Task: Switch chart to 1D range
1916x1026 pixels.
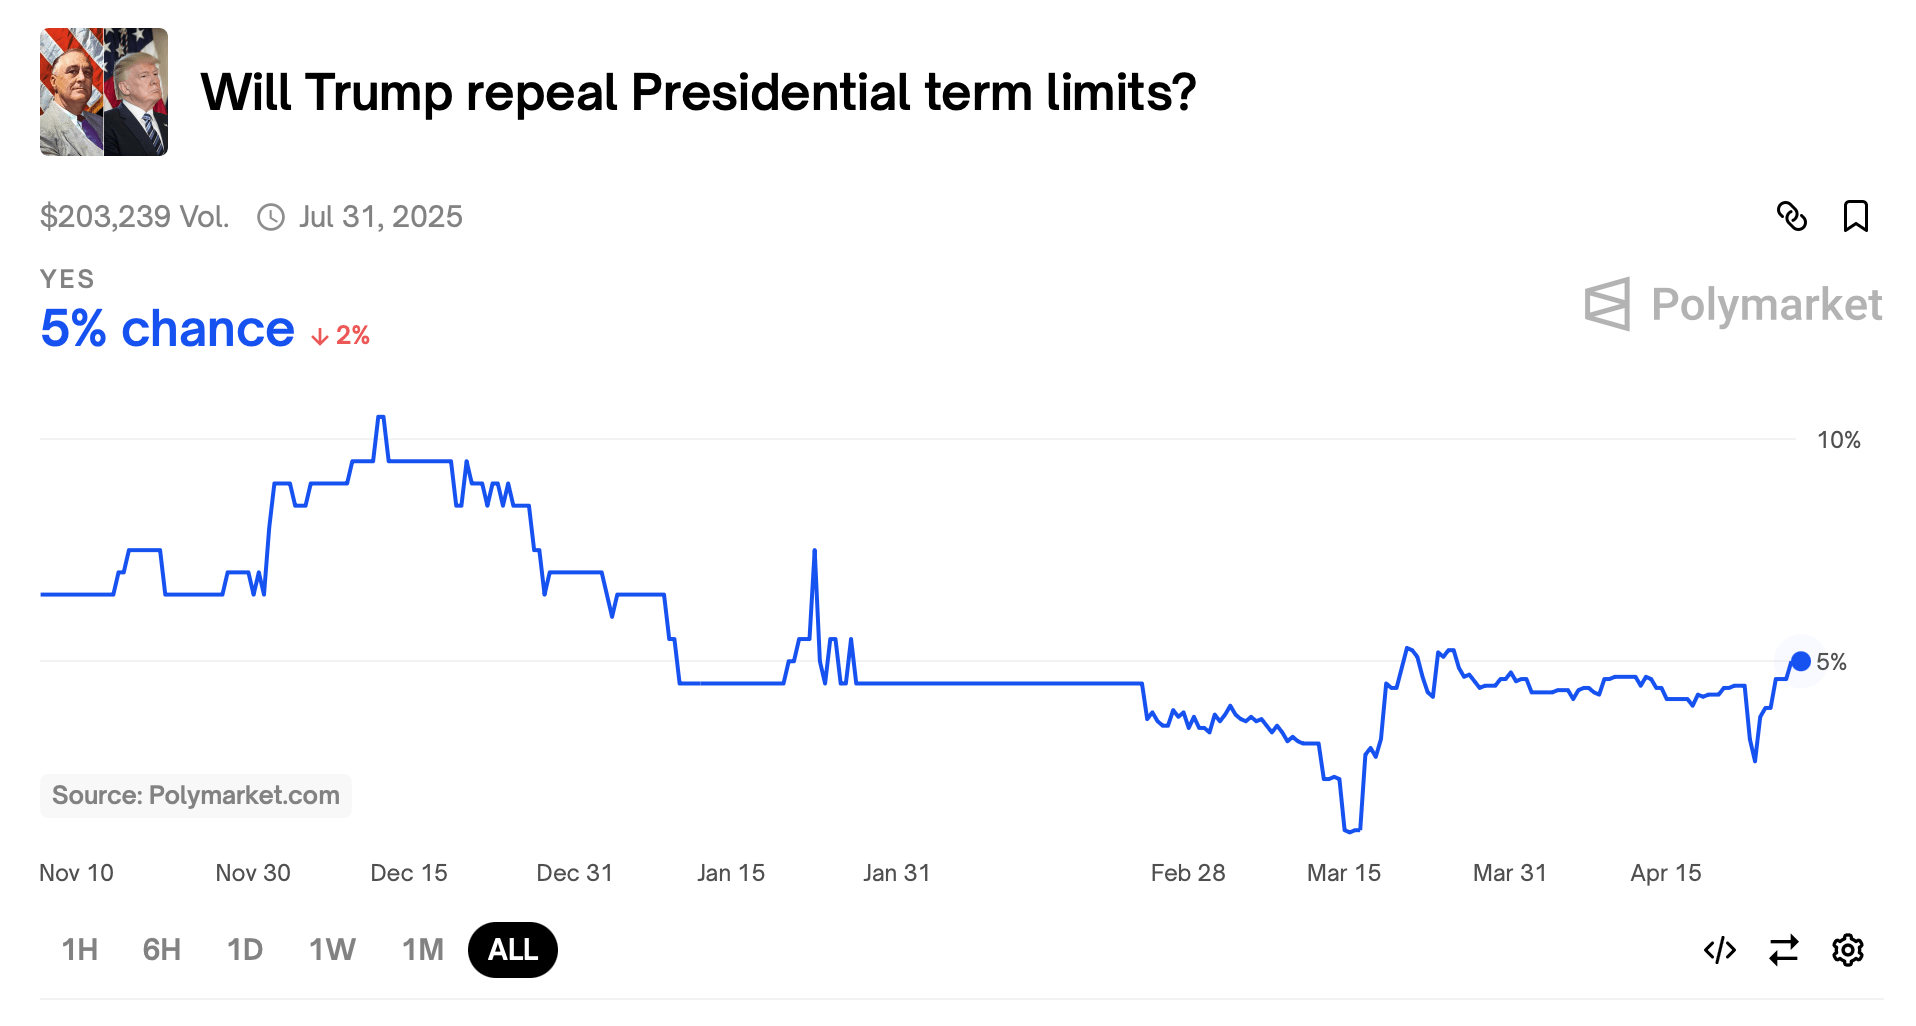Action: pos(245,950)
